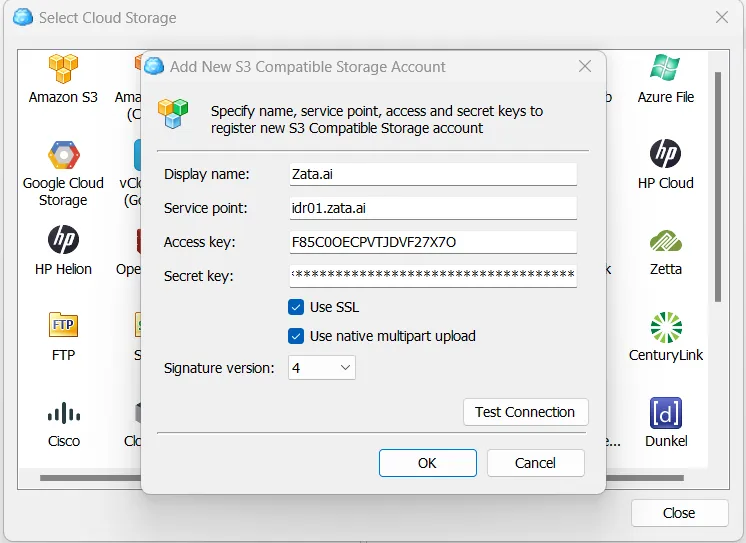746x543 pixels.
Task: Select CenturyLink storage icon
Action: [x=666, y=327]
